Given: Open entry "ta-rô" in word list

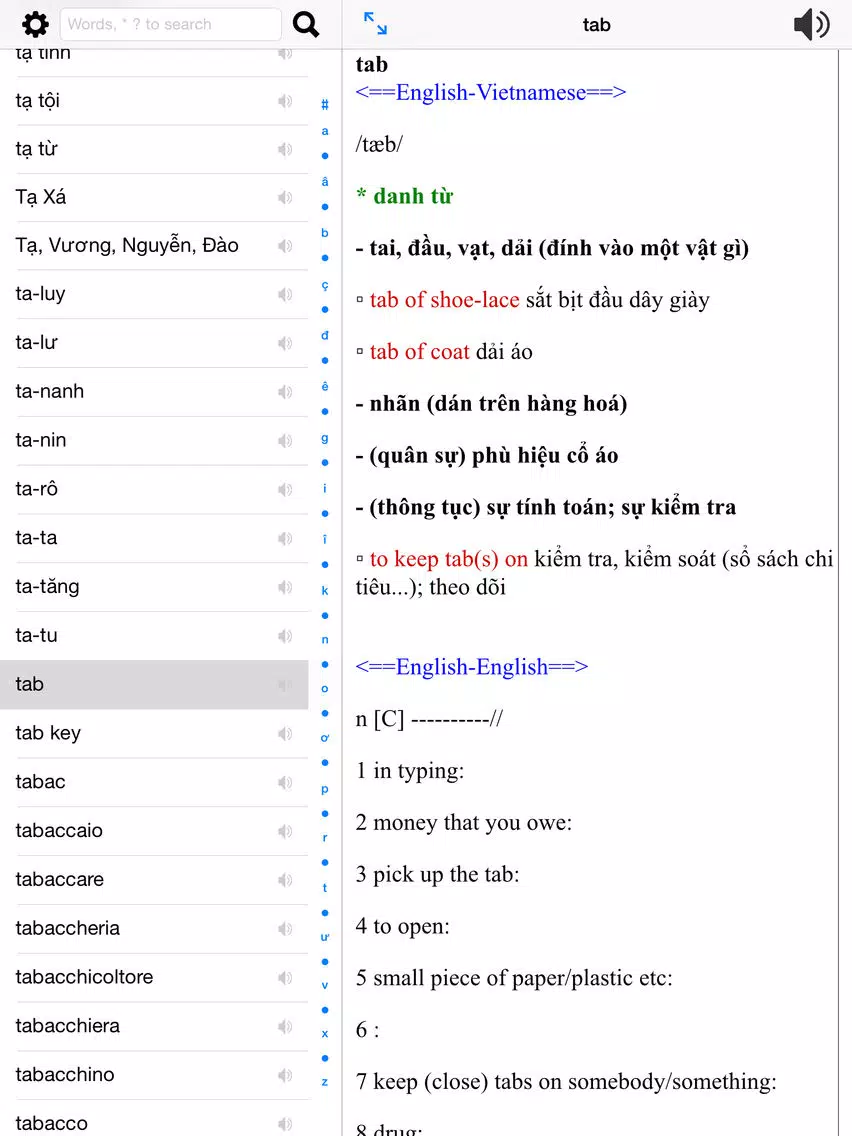Looking at the screenshot, I should pyautogui.click(x=154, y=490).
